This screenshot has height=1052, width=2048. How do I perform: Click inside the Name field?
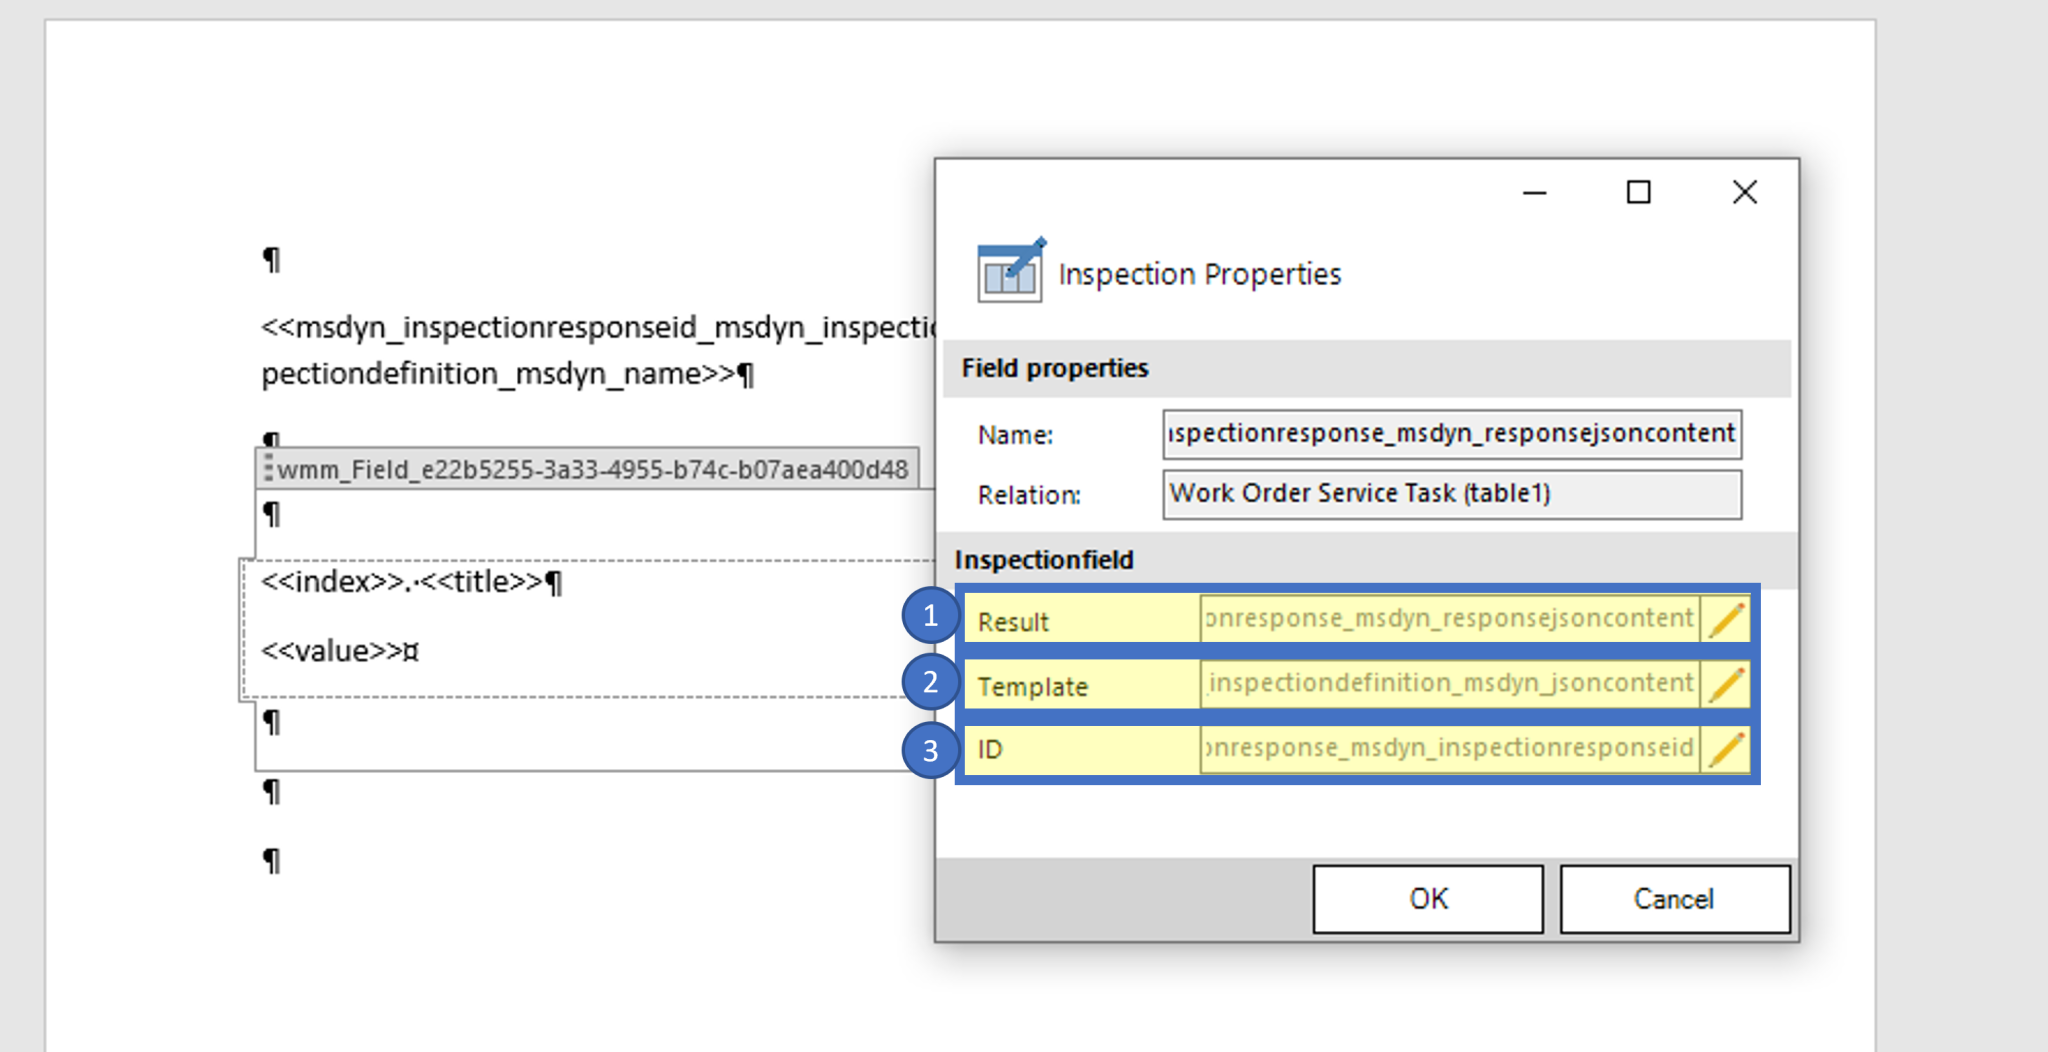point(1450,433)
